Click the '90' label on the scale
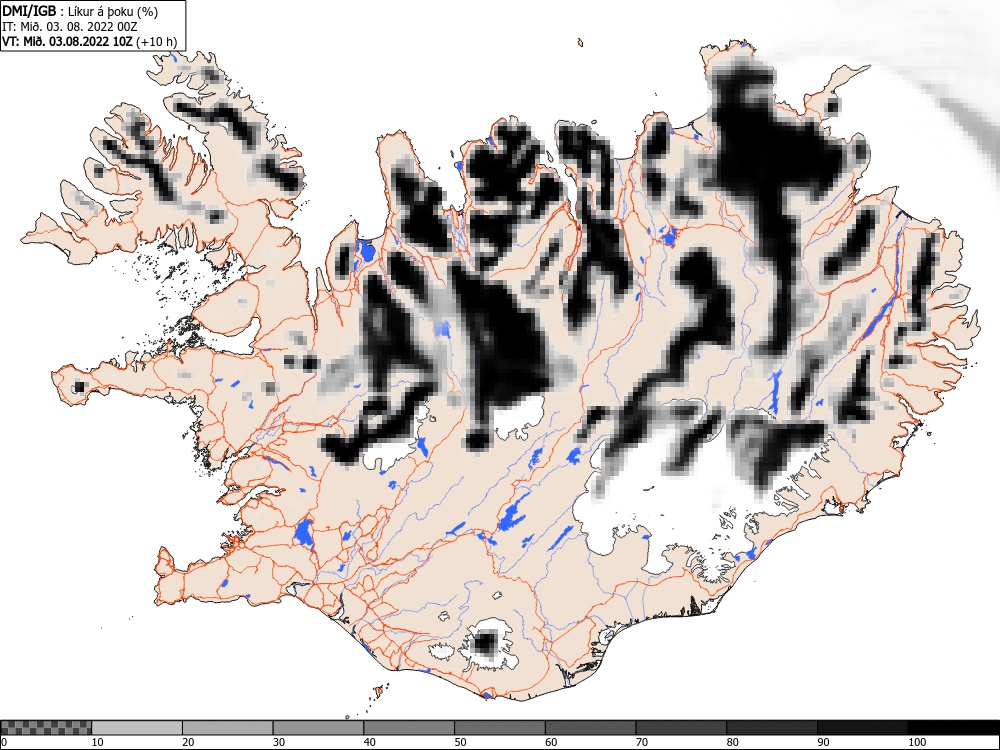1000x750 pixels. pyautogui.click(x=823, y=742)
